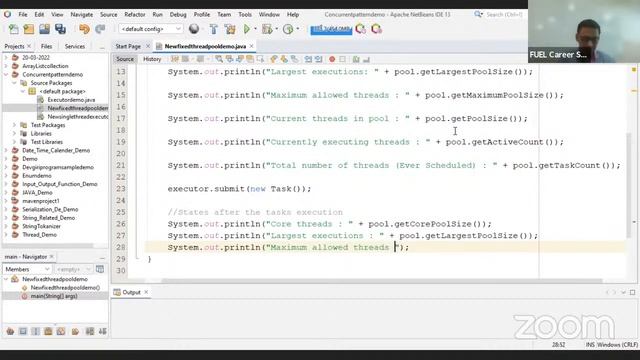Click the editor vertical scrollbar

click(630, 186)
